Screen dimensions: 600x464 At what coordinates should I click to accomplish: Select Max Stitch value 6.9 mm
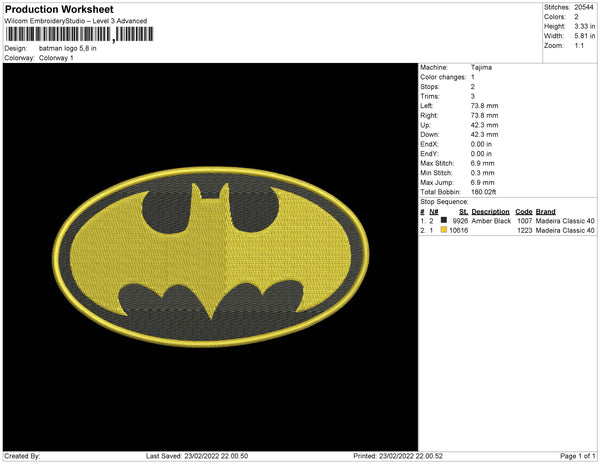point(483,163)
